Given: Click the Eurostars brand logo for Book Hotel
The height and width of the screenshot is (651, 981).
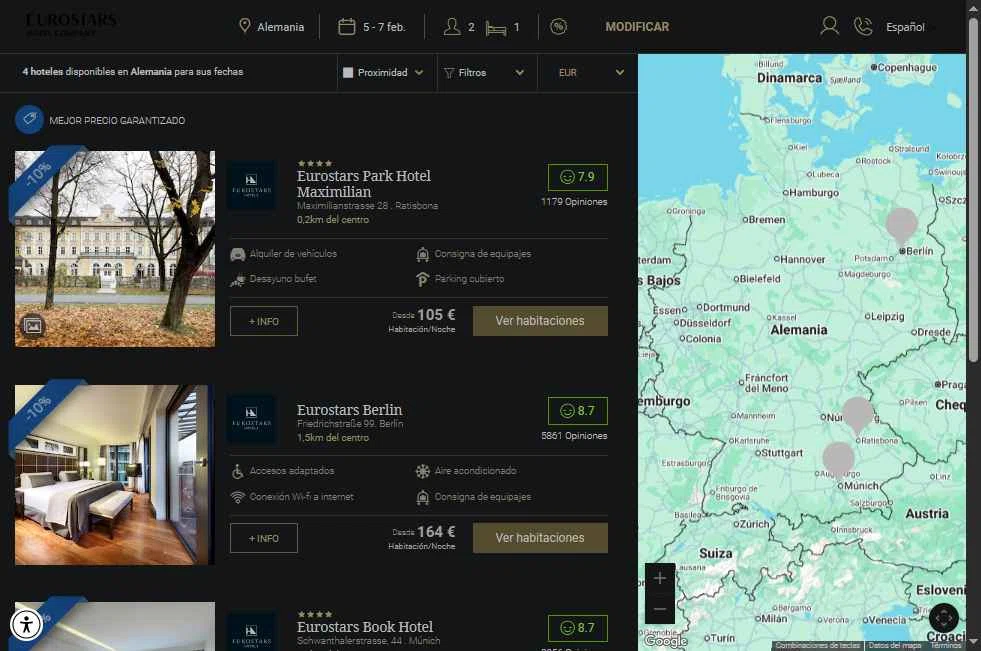Looking at the screenshot, I should click(x=252, y=632).
